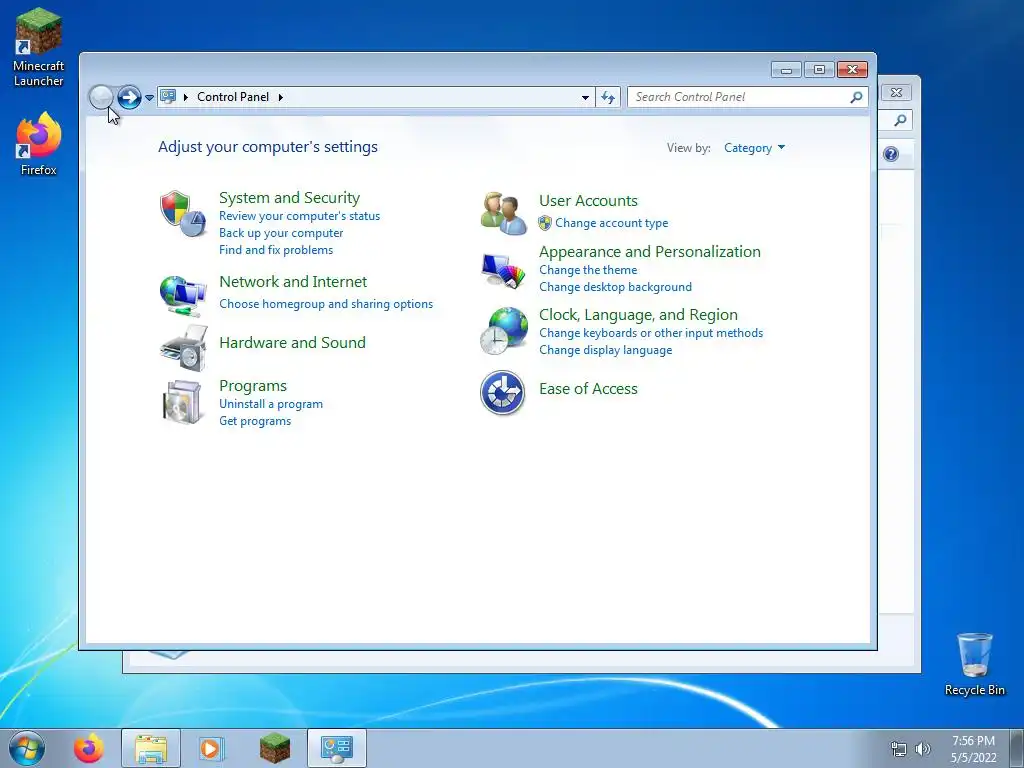Open Clock, Language, and Region heading
The width and height of the screenshot is (1024, 768).
coord(638,315)
